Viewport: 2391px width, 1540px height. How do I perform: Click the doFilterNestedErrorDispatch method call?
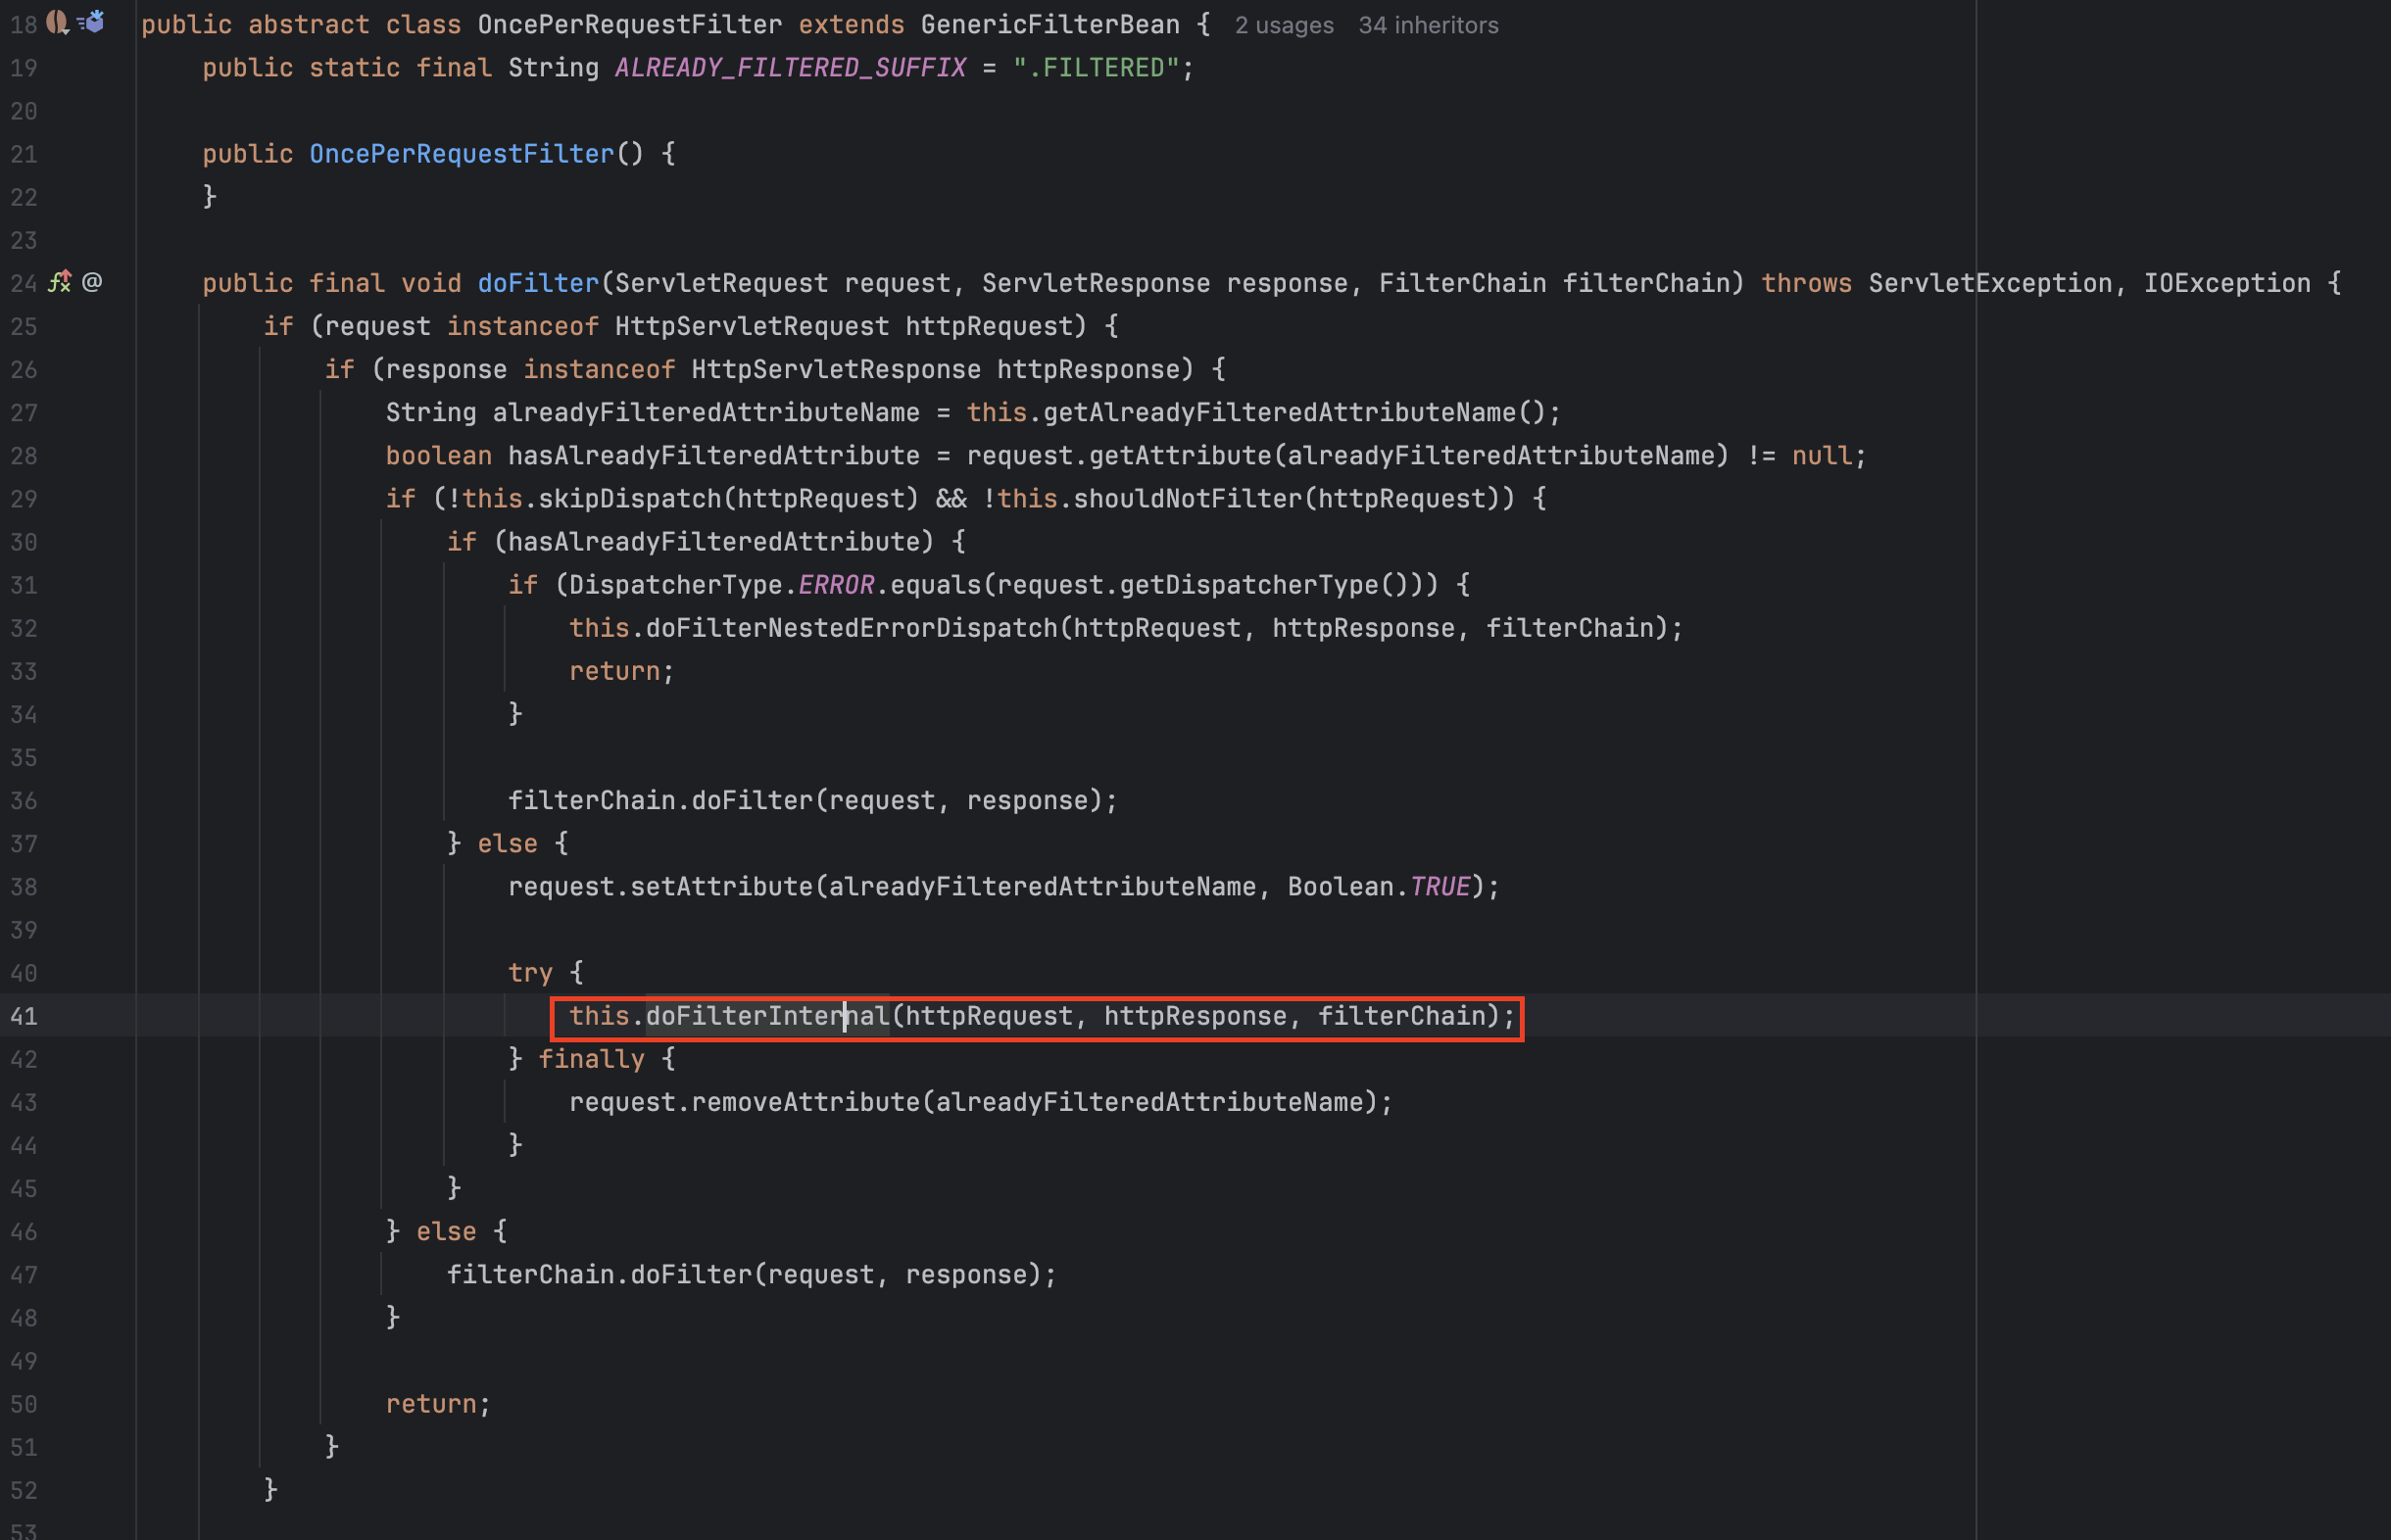tap(851, 629)
